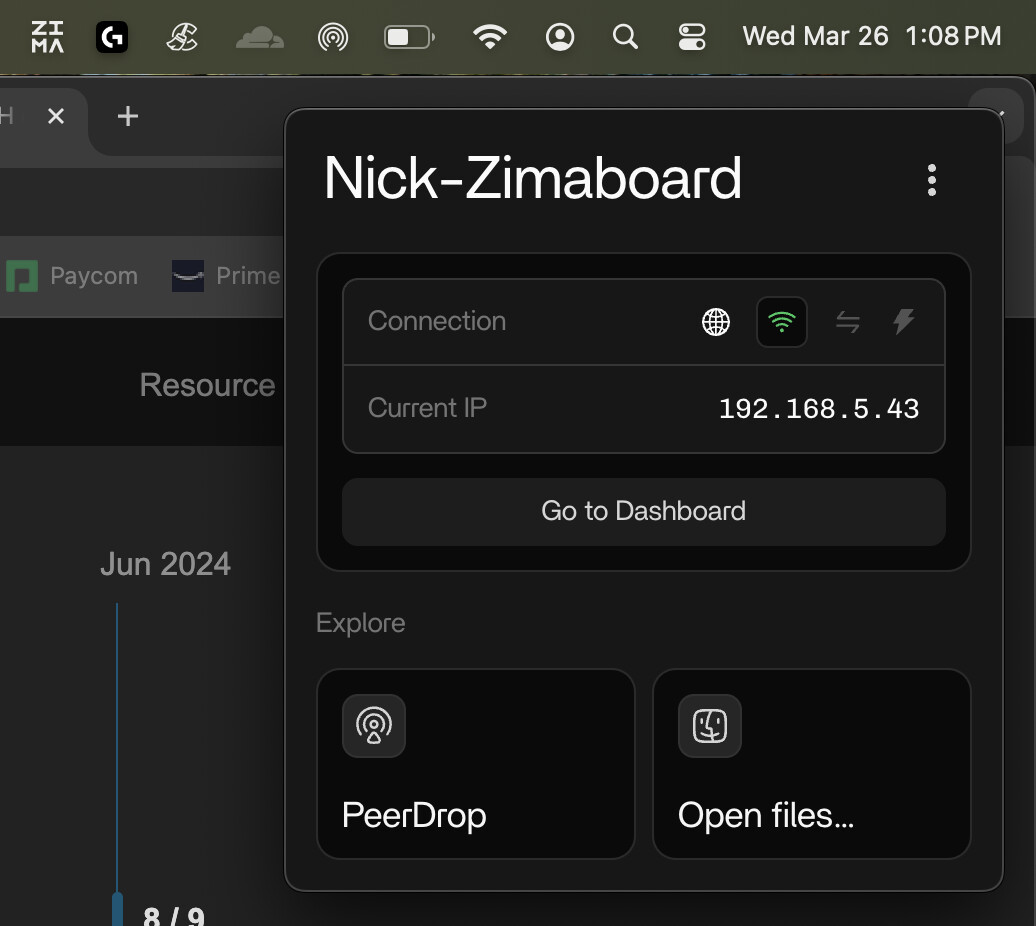Click the PeerDrop radar icon

tap(374, 726)
